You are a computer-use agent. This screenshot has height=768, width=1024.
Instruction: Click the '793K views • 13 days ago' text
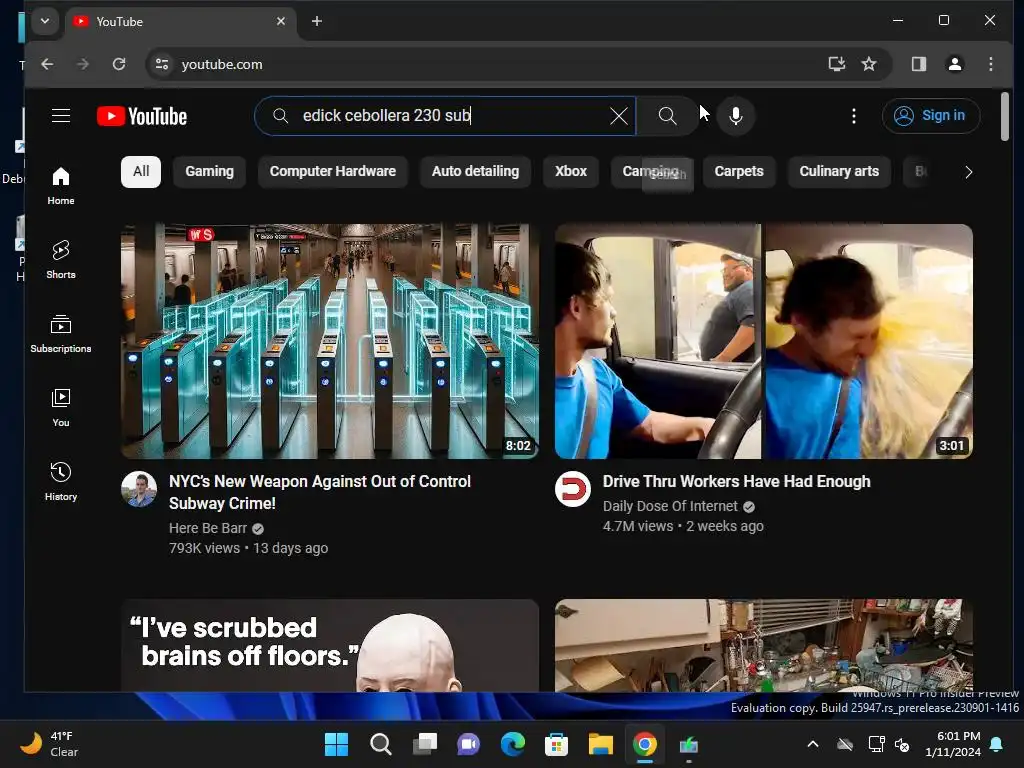tap(248, 549)
